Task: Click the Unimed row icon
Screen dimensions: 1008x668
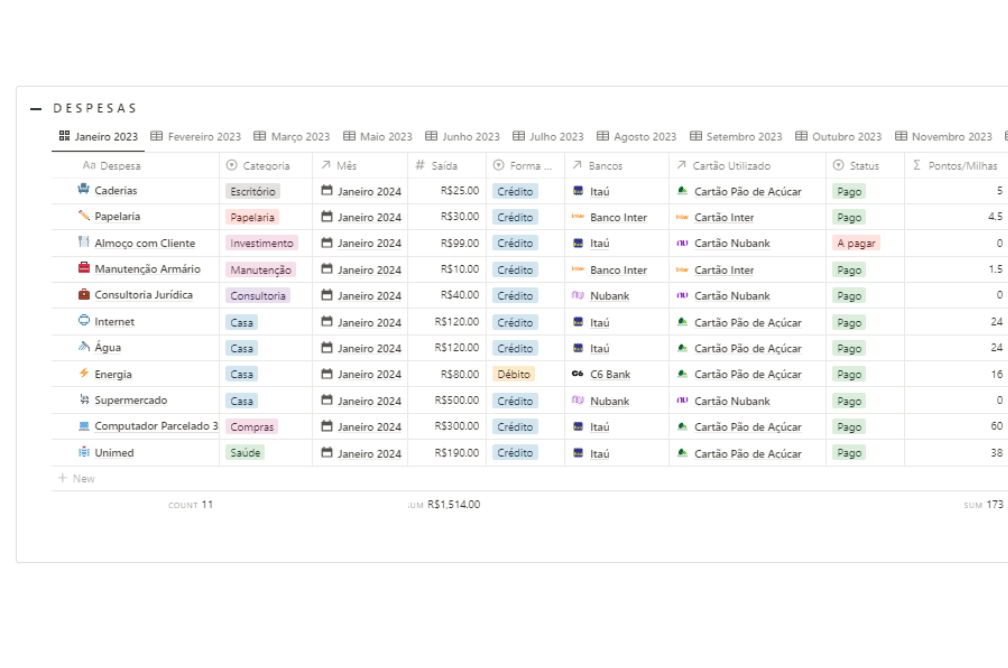Action: (84, 453)
